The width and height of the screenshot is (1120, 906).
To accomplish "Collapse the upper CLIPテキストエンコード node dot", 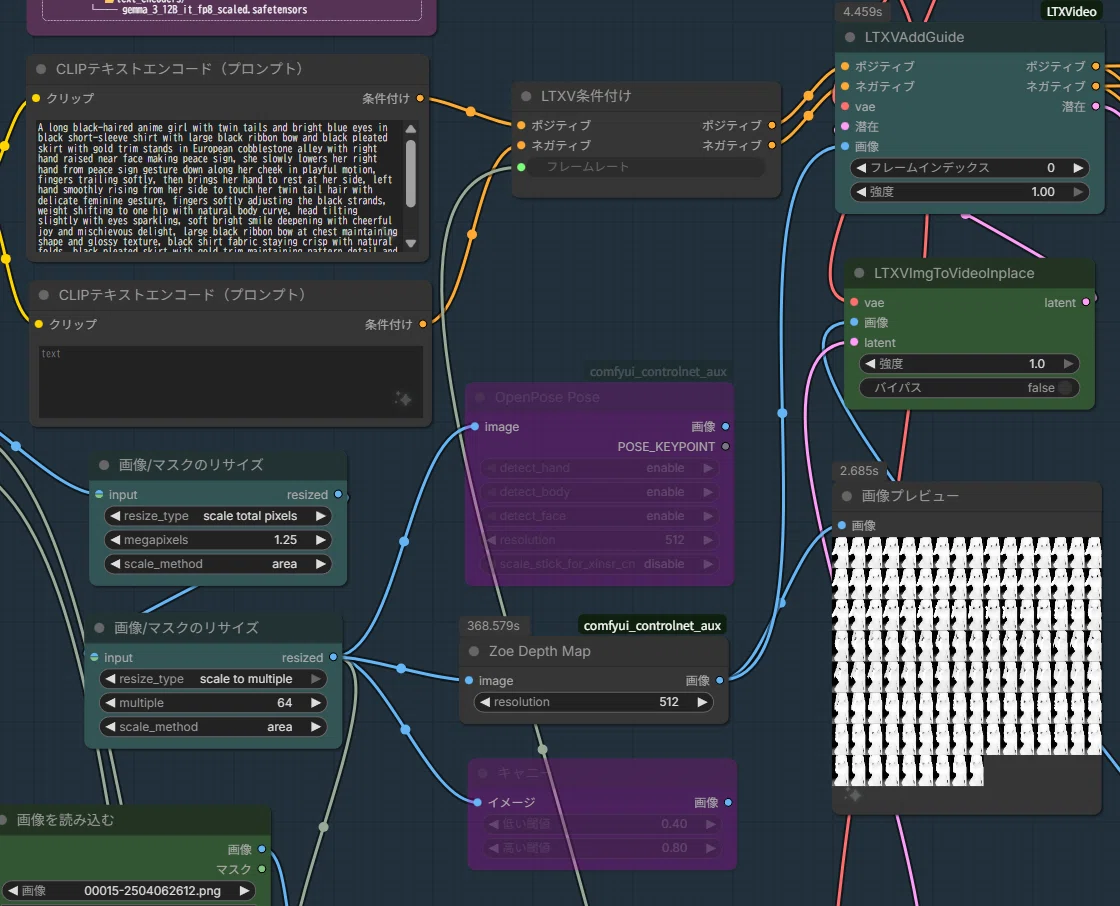I will coord(41,69).
